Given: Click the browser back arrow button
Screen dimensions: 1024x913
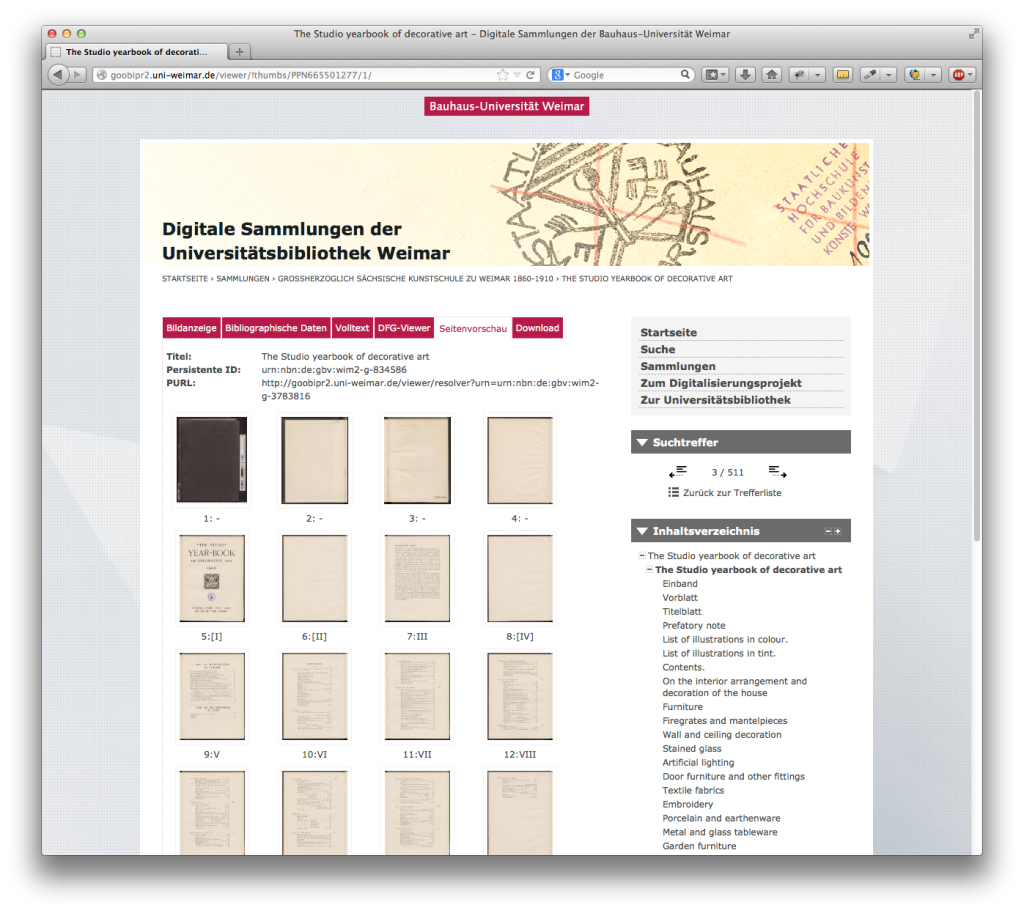Looking at the screenshot, I should (x=57, y=74).
